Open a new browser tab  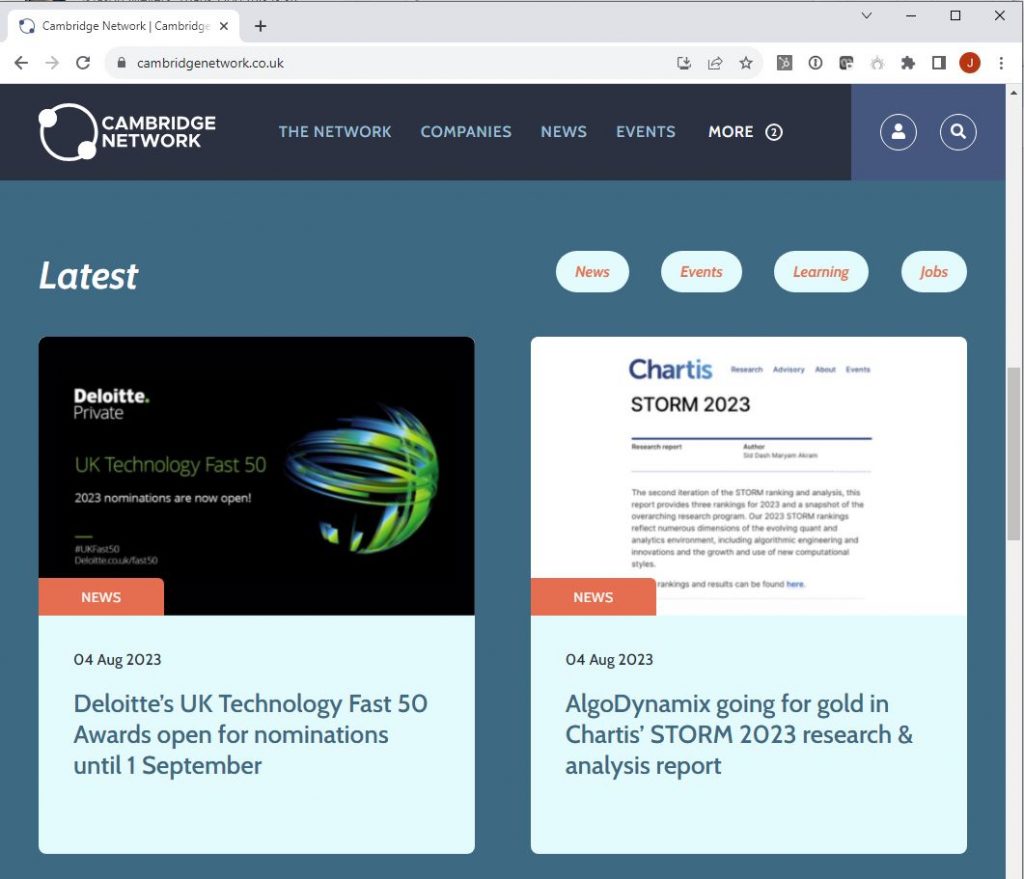pyautogui.click(x=261, y=26)
